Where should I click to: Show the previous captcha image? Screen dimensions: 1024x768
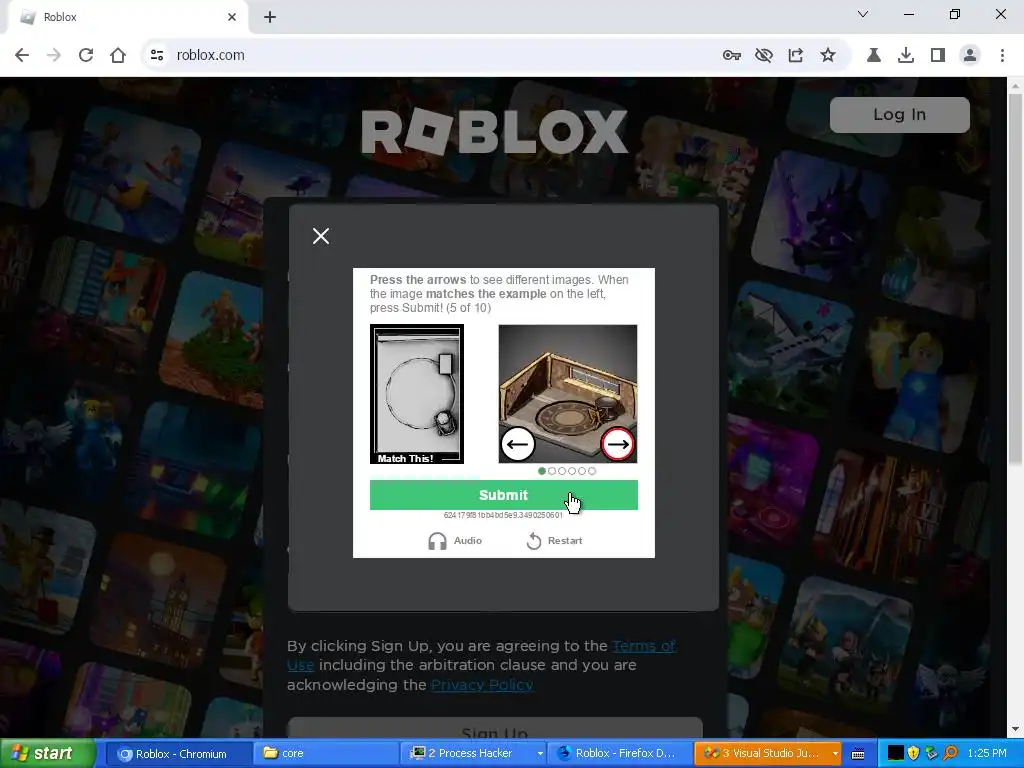click(x=518, y=444)
